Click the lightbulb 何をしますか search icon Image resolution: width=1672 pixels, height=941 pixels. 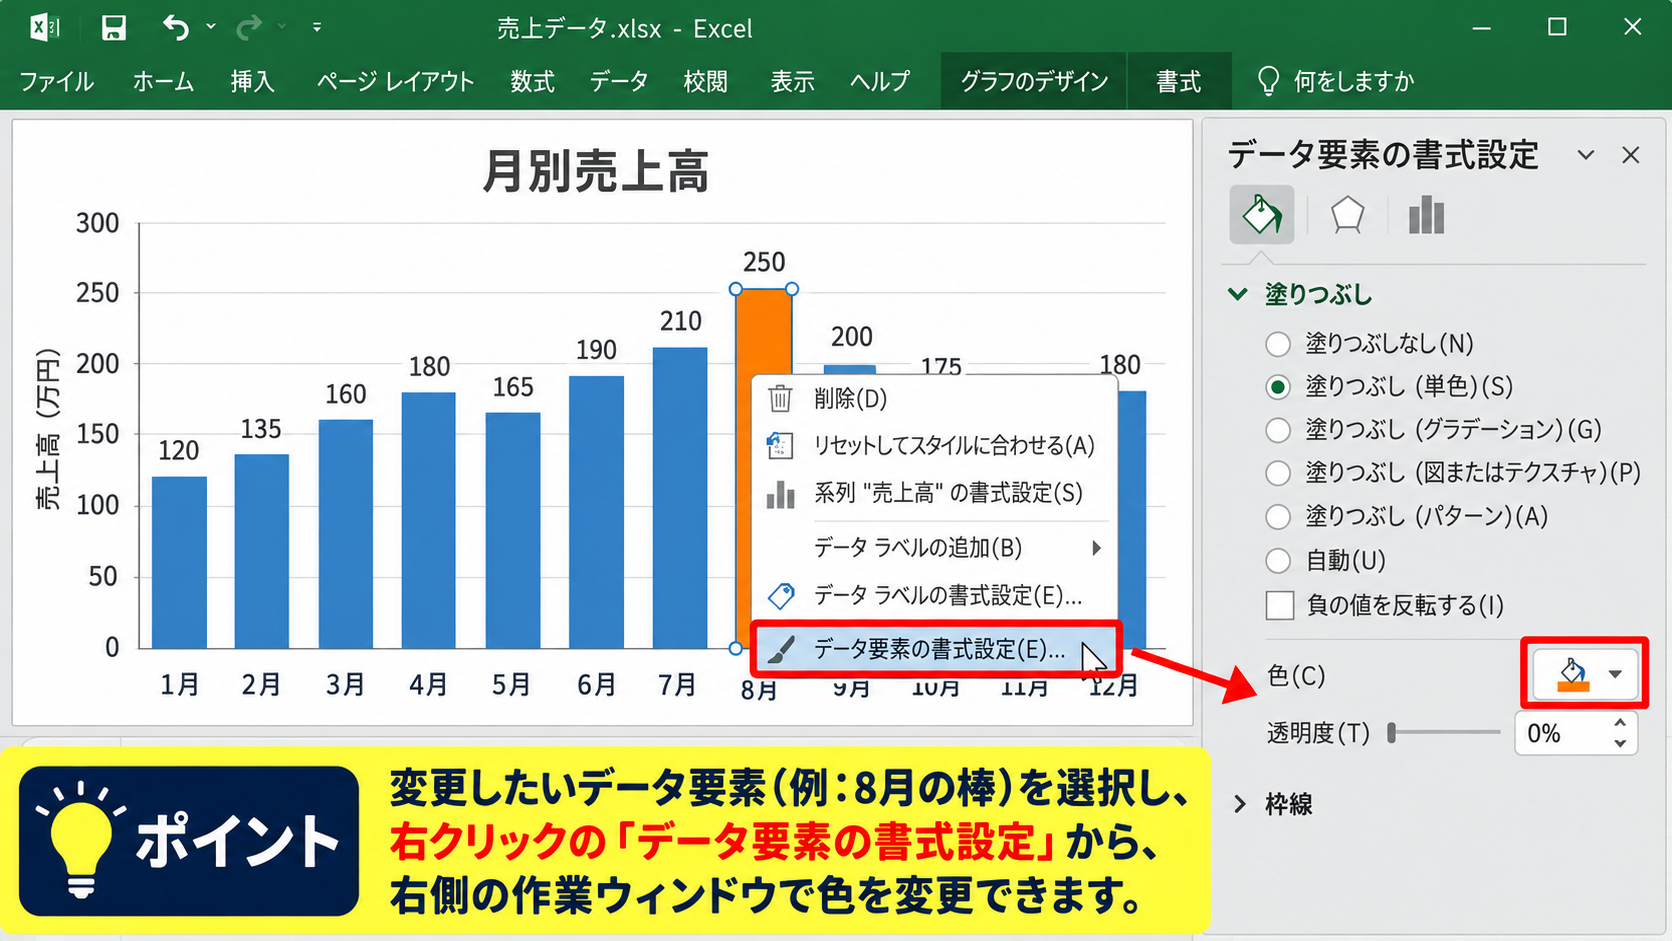click(x=1268, y=81)
